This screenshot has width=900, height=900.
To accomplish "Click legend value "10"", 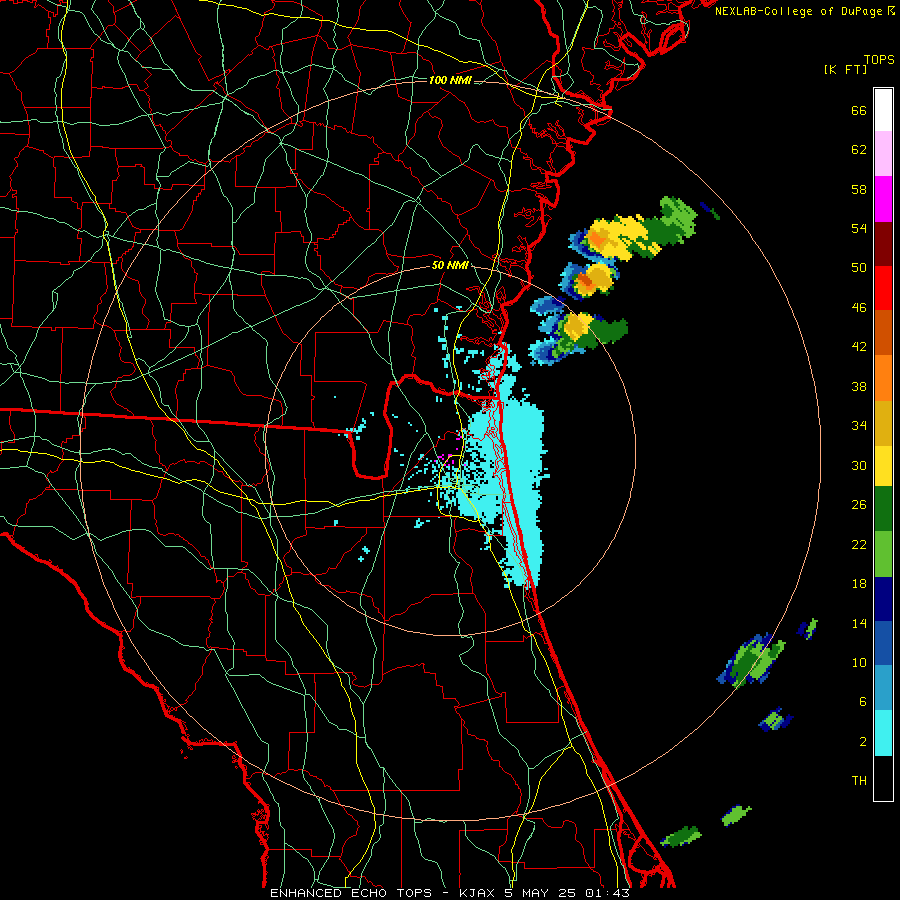I will coord(859,662).
